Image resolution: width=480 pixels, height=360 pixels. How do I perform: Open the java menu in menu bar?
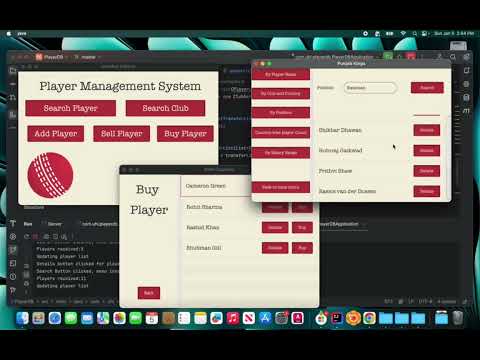point(22,33)
